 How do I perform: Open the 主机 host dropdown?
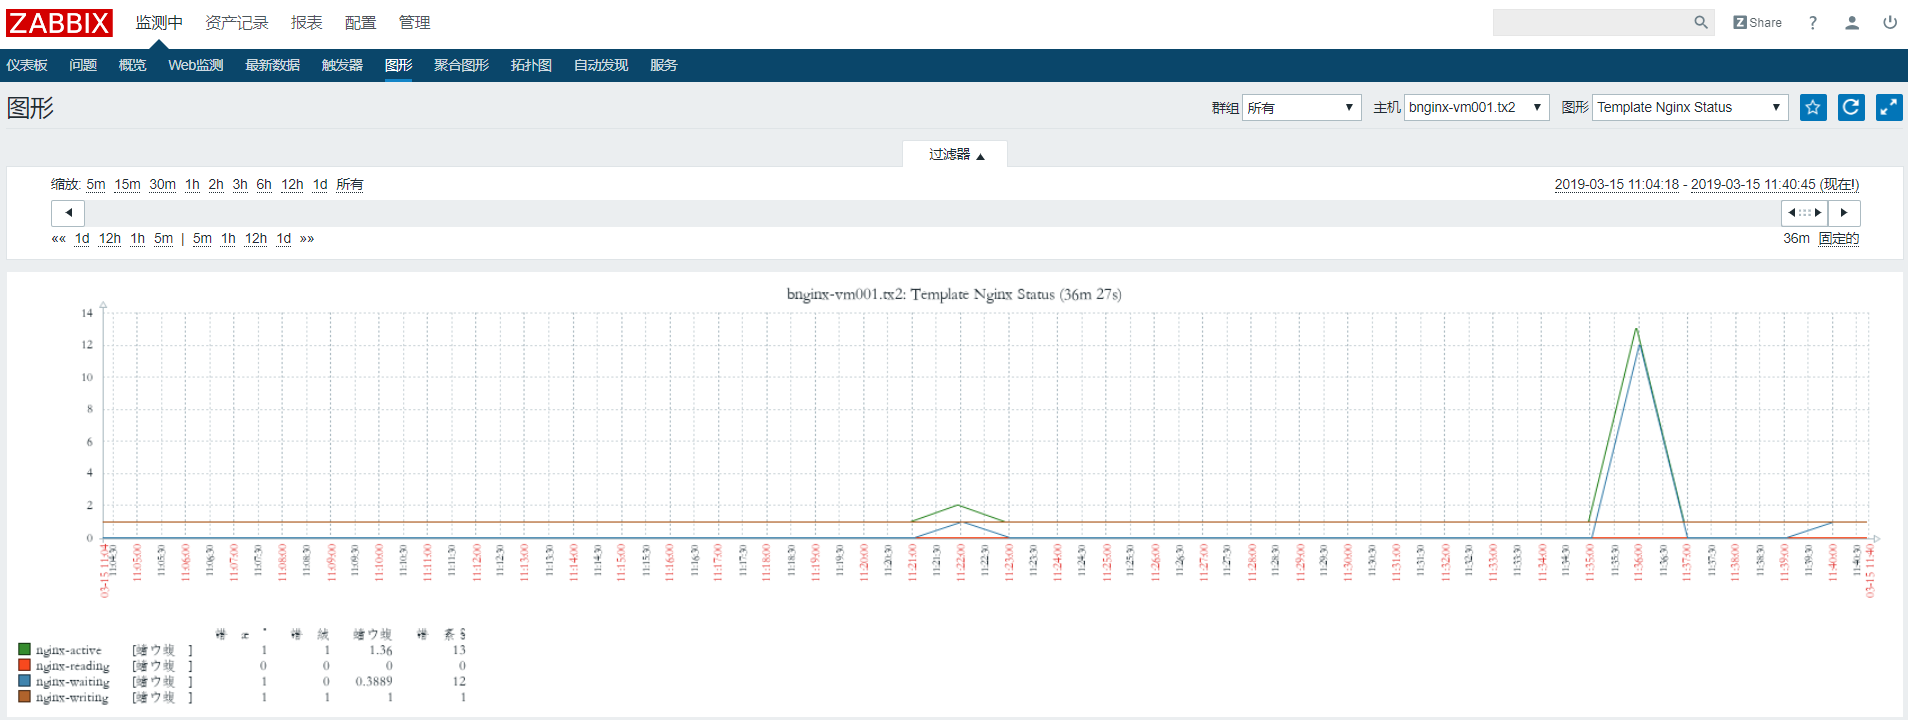[x=1476, y=107]
